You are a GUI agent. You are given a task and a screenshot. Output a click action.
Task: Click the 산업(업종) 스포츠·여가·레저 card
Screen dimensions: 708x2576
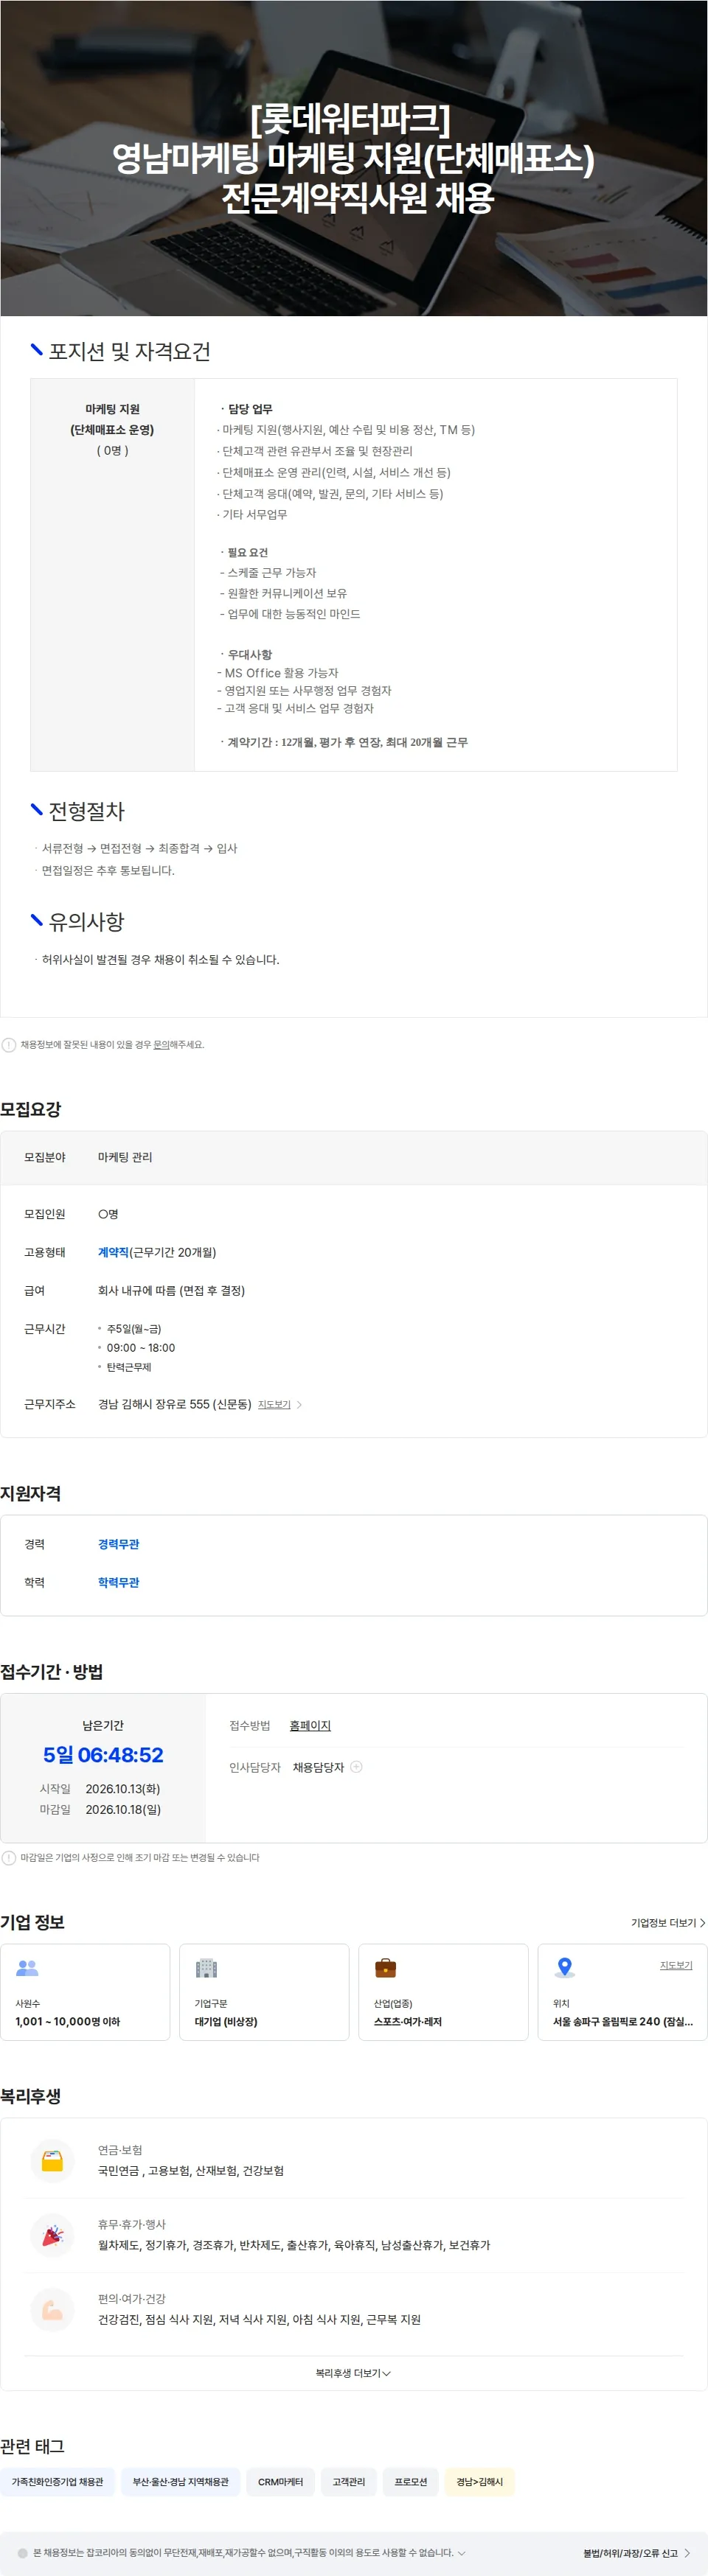pos(443,1992)
